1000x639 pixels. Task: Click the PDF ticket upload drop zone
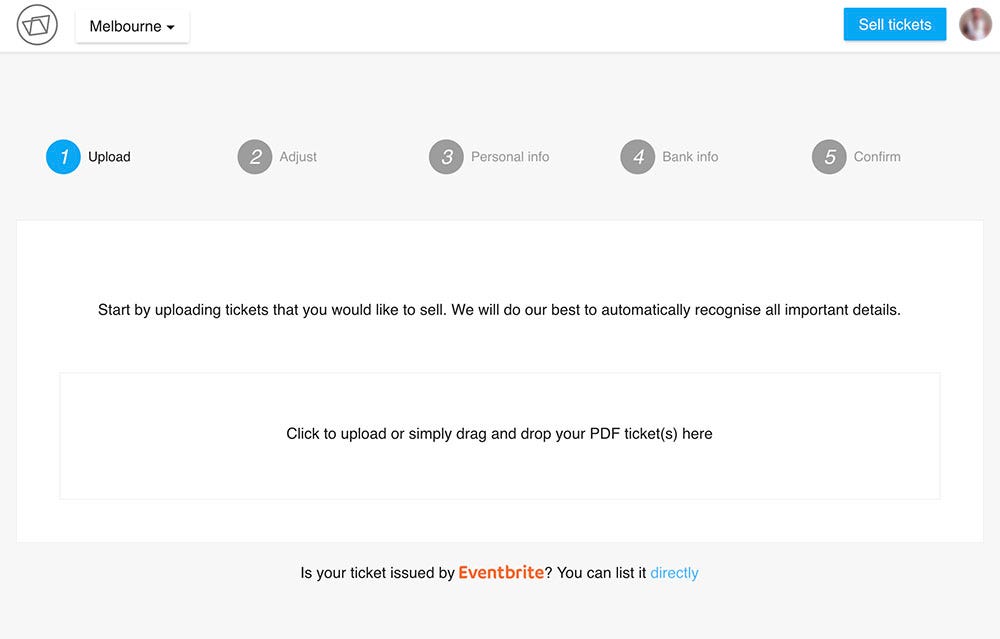pos(499,436)
